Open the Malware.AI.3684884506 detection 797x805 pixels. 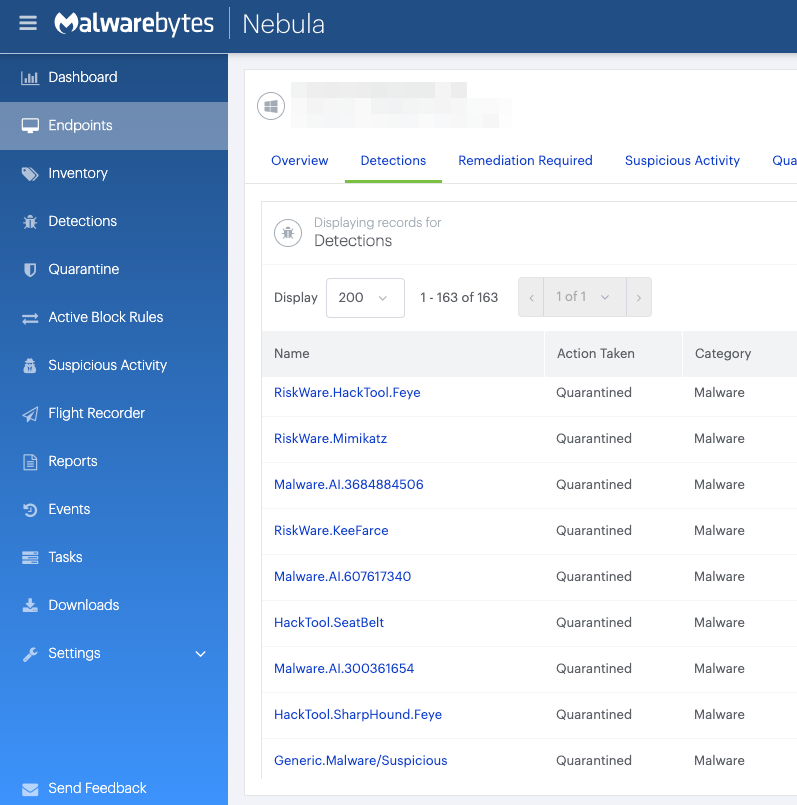349,485
